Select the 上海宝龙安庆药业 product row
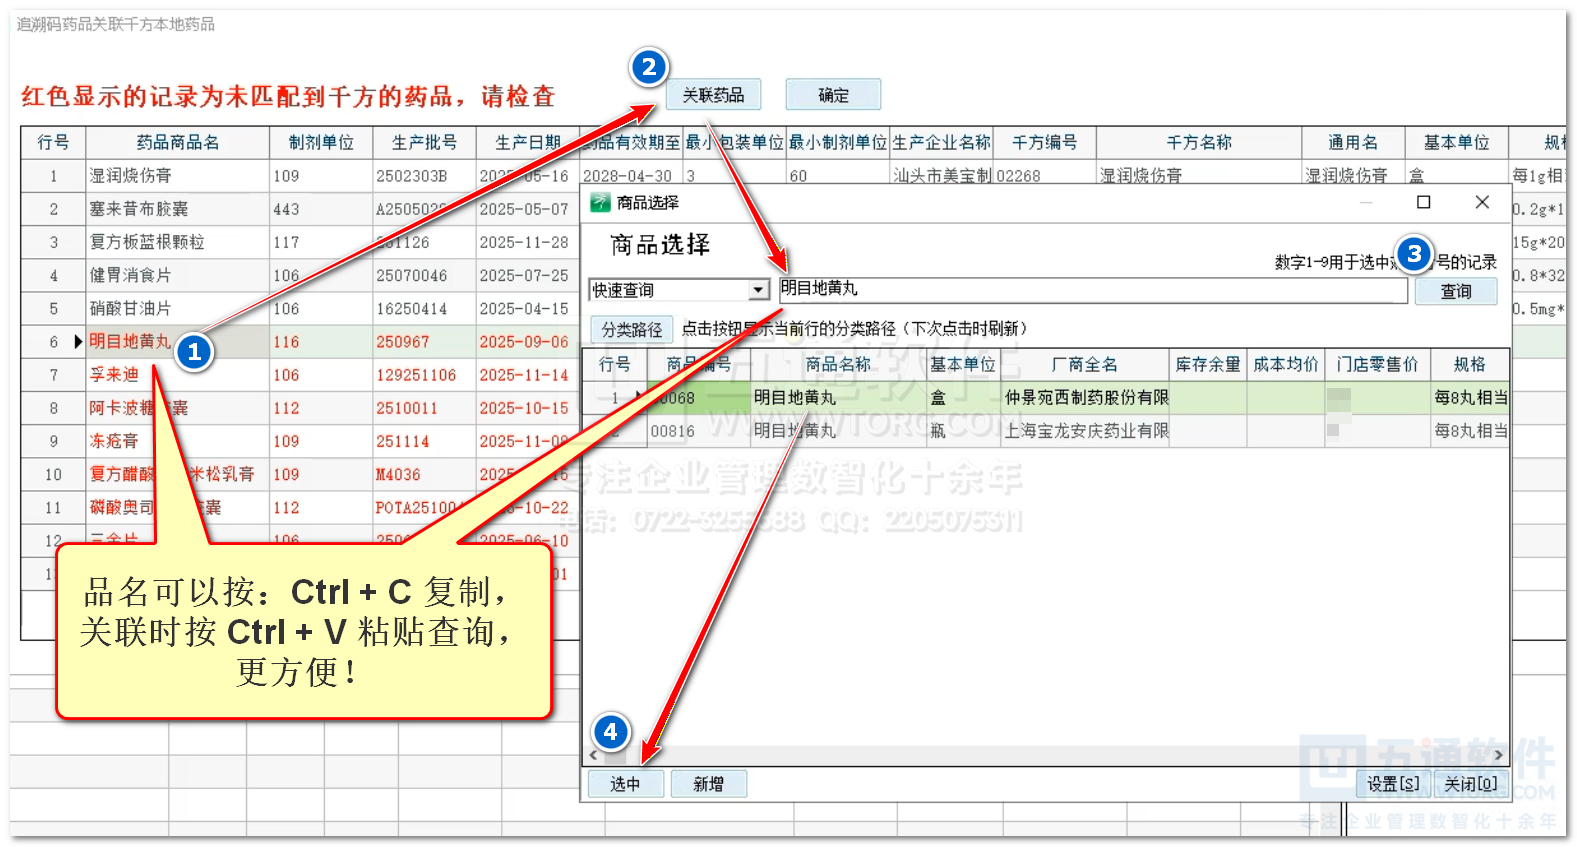 point(1085,431)
